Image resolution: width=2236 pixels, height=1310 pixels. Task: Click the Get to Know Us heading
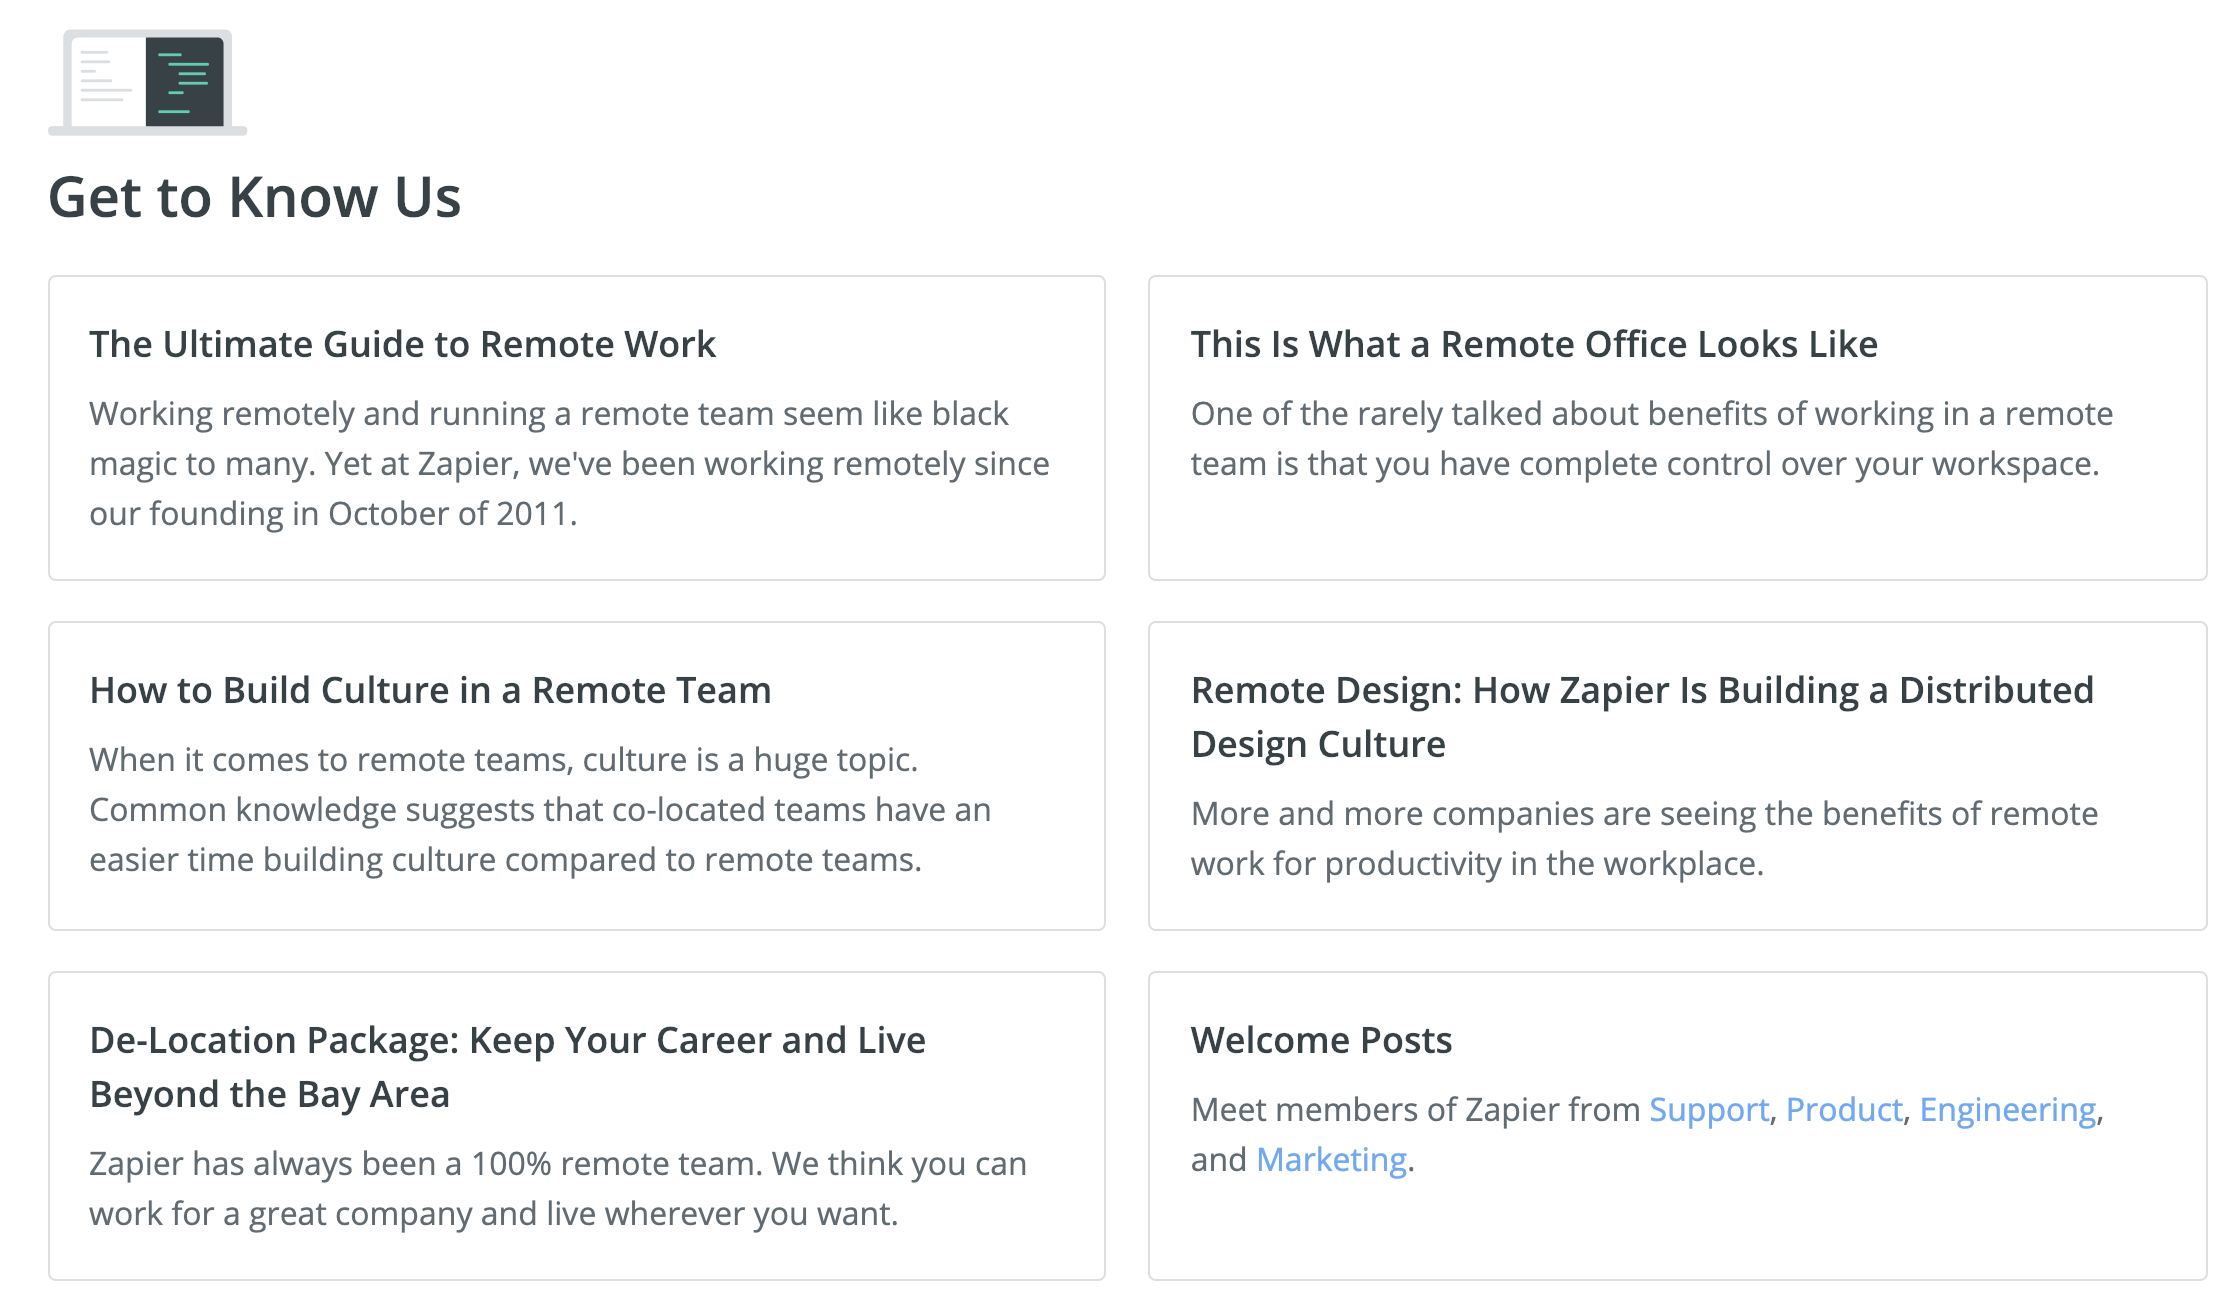coord(255,197)
